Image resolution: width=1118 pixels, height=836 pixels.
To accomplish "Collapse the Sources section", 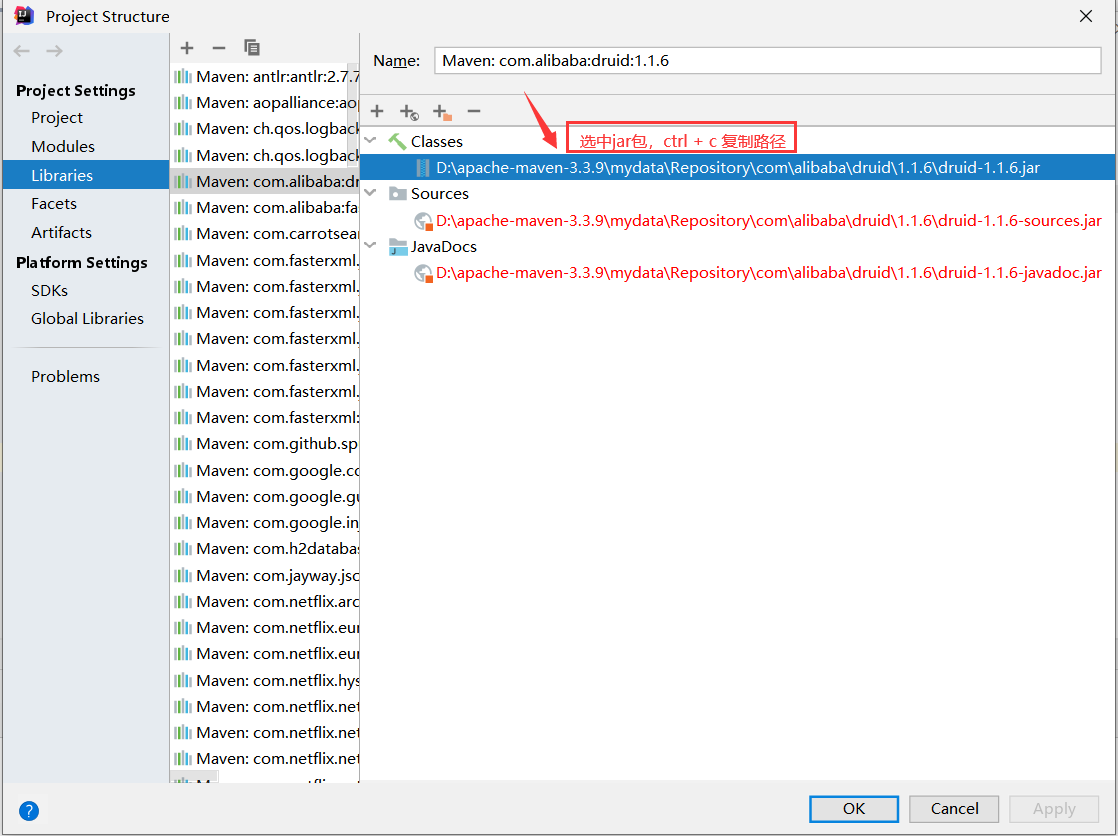I will pos(368,194).
